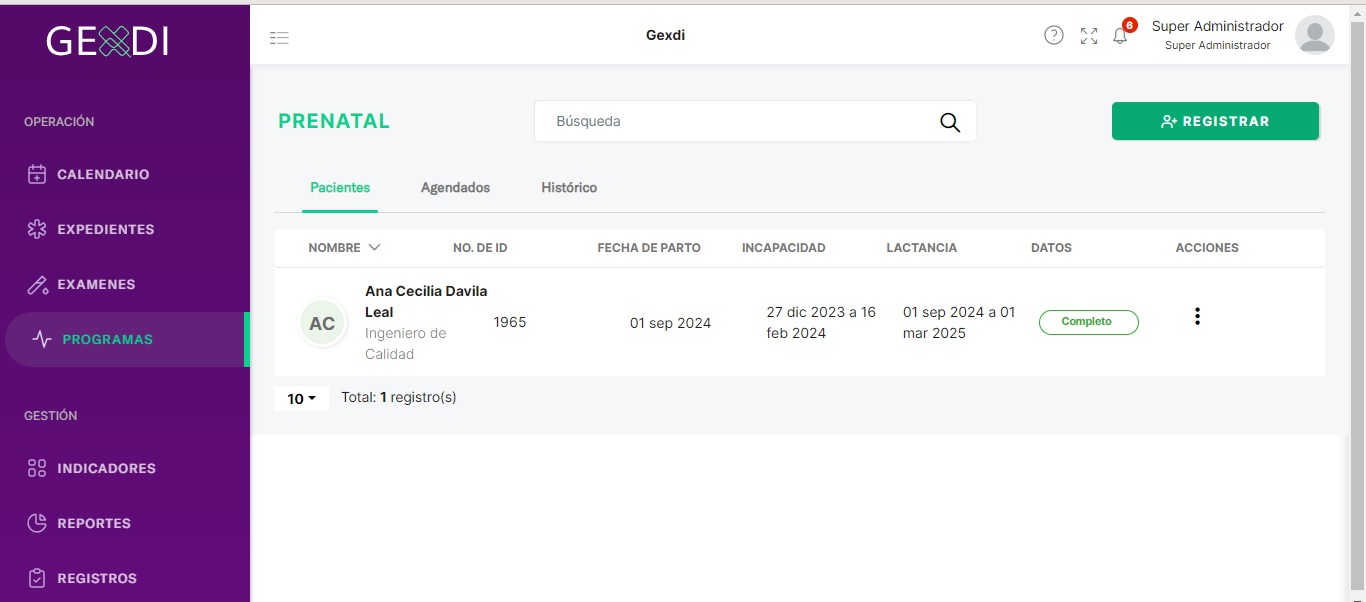Click delivery date 01 sep 2024
Image resolution: width=1366 pixels, height=602 pixels.
point(670,323)
